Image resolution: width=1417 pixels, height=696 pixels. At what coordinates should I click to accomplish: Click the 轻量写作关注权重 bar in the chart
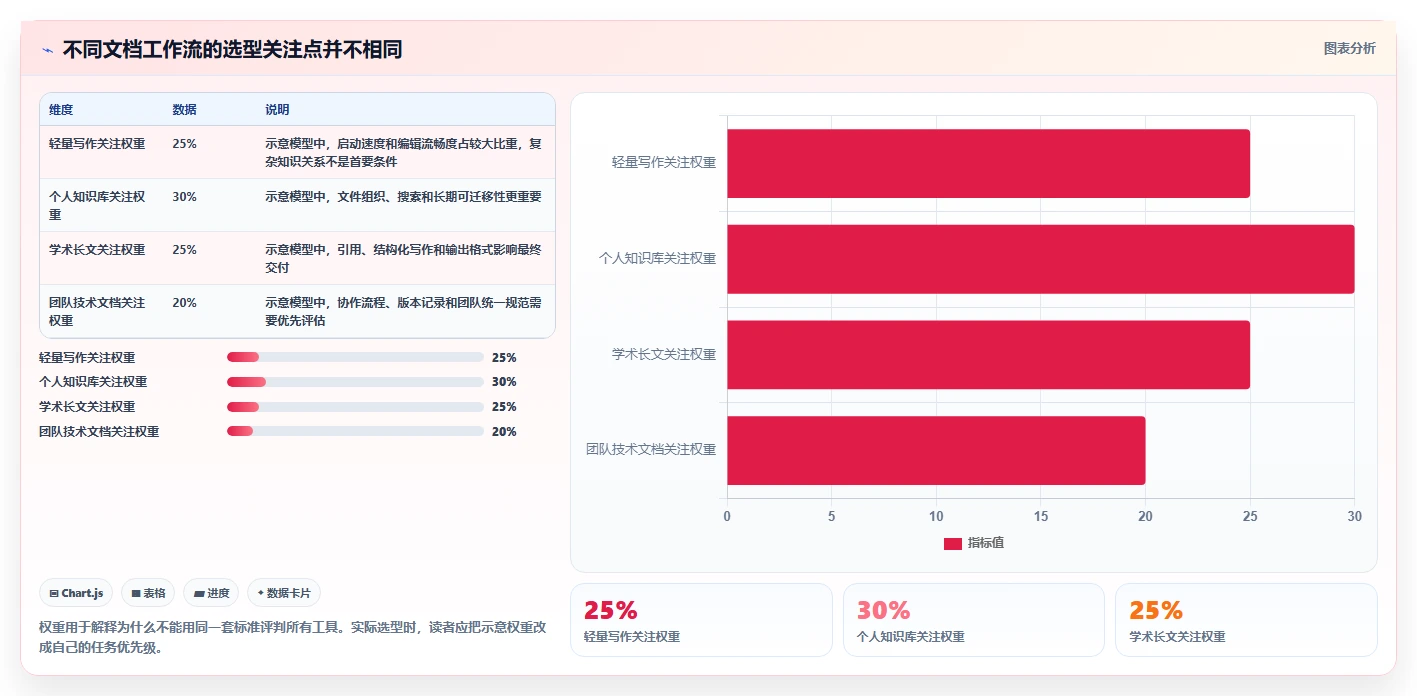(x=988, y=163)
